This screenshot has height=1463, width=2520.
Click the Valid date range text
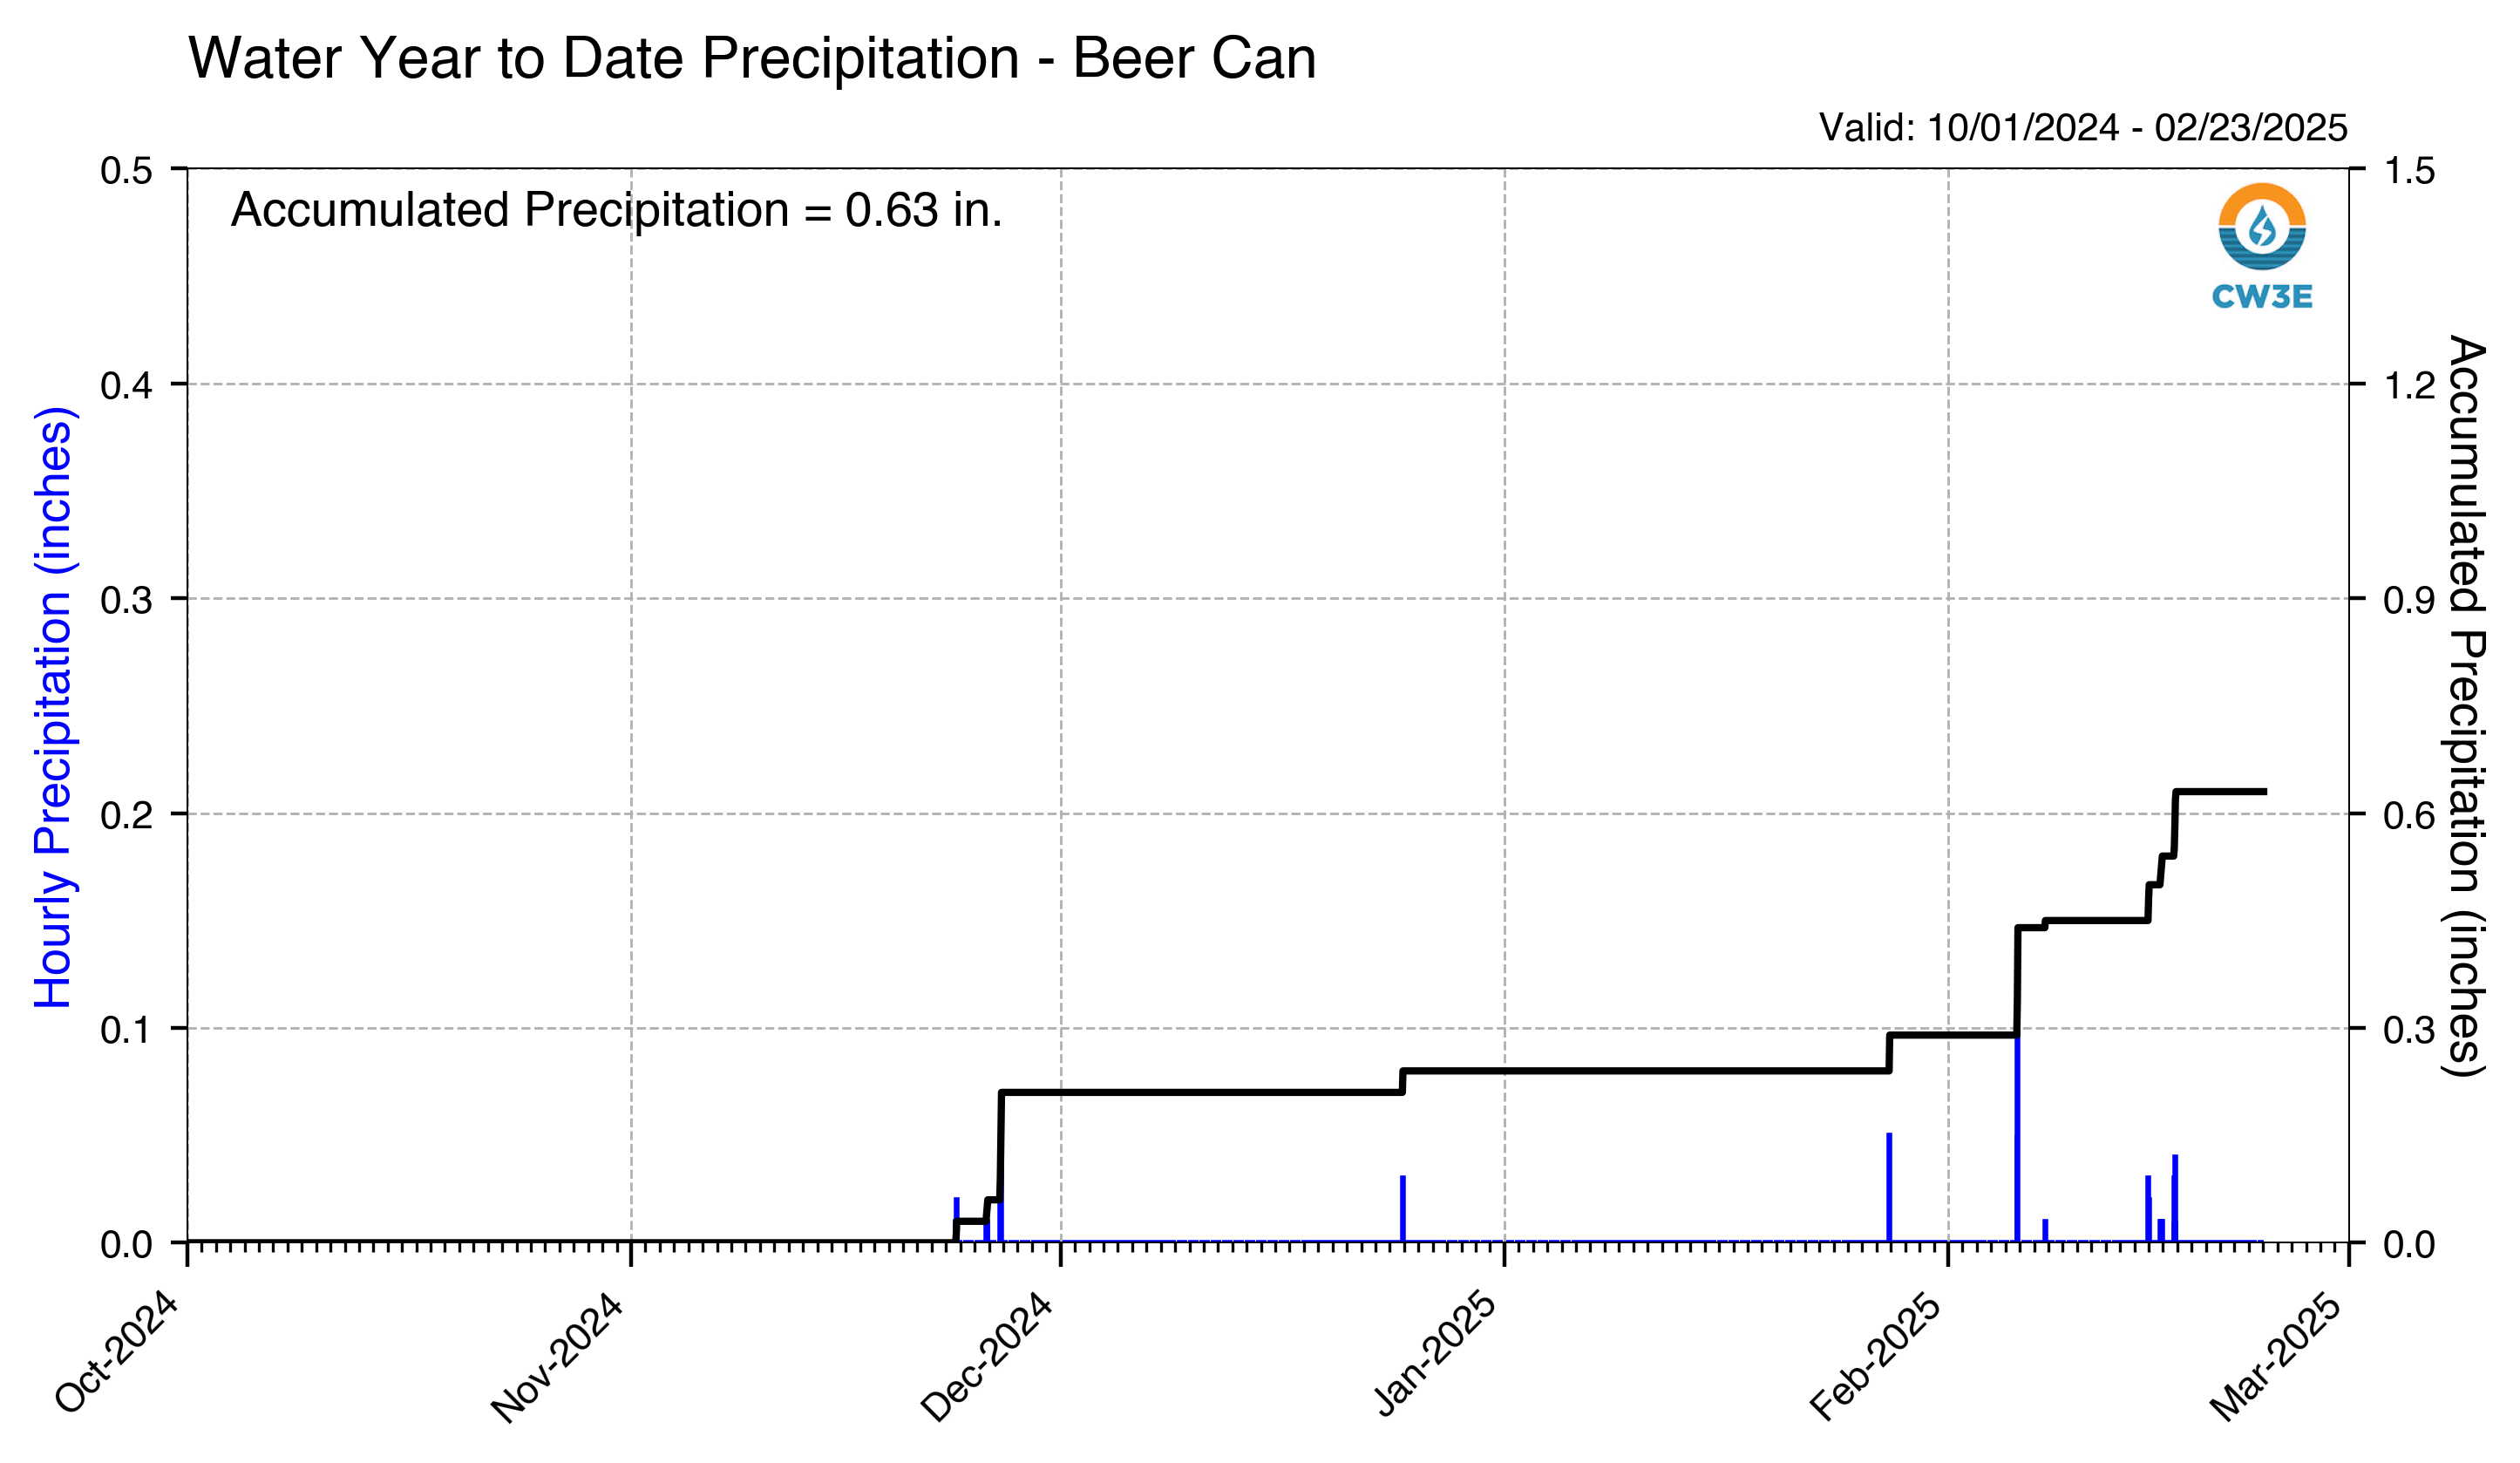(2083, 128)
